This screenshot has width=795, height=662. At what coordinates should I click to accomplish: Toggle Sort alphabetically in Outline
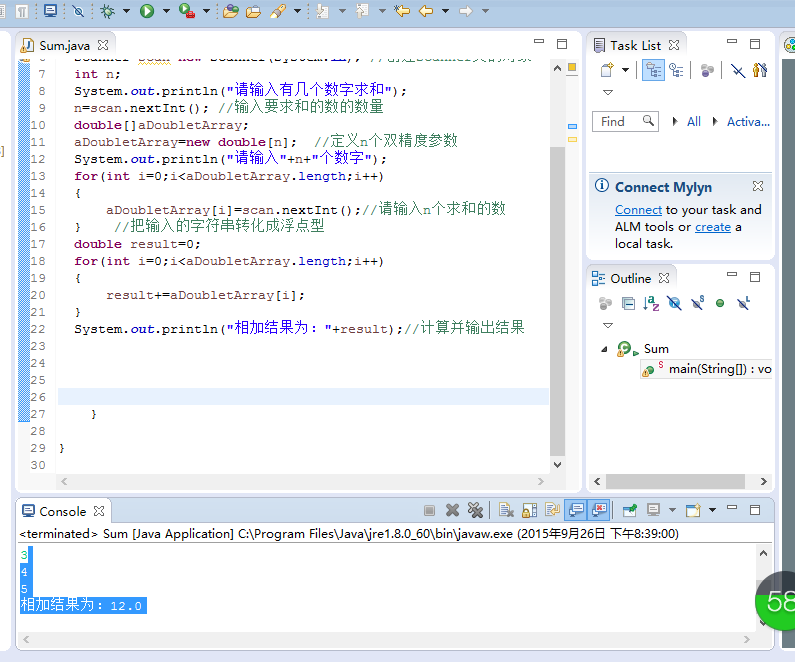(651, 304)
